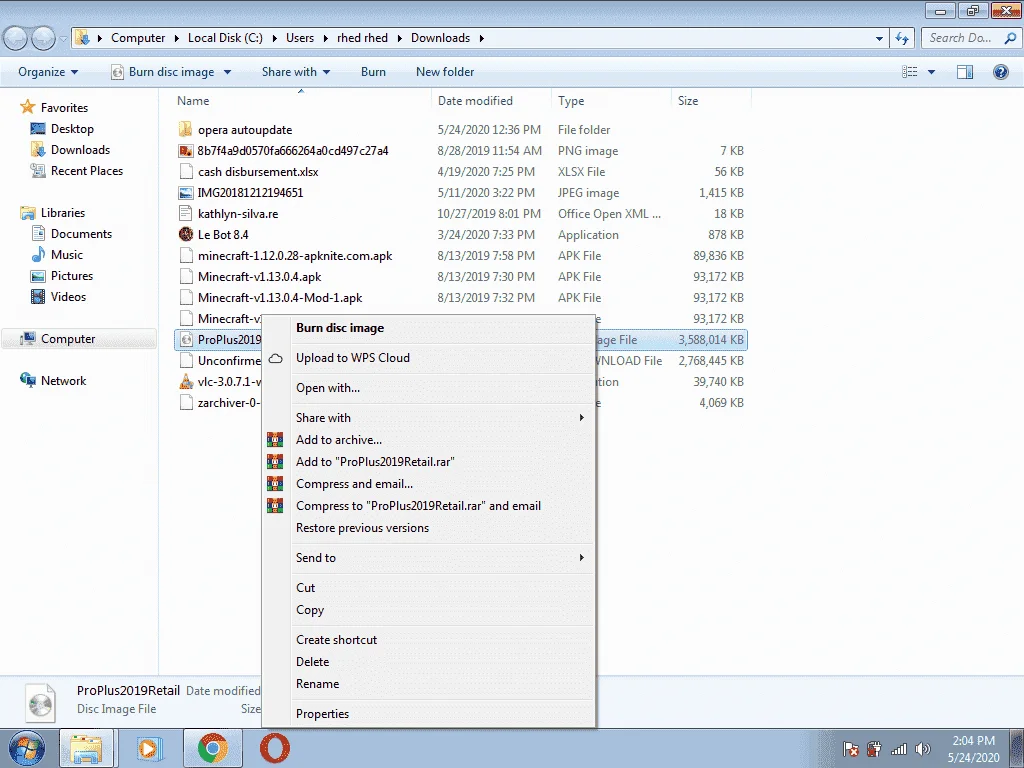Open the Pictures library icon

coord(39,276)
